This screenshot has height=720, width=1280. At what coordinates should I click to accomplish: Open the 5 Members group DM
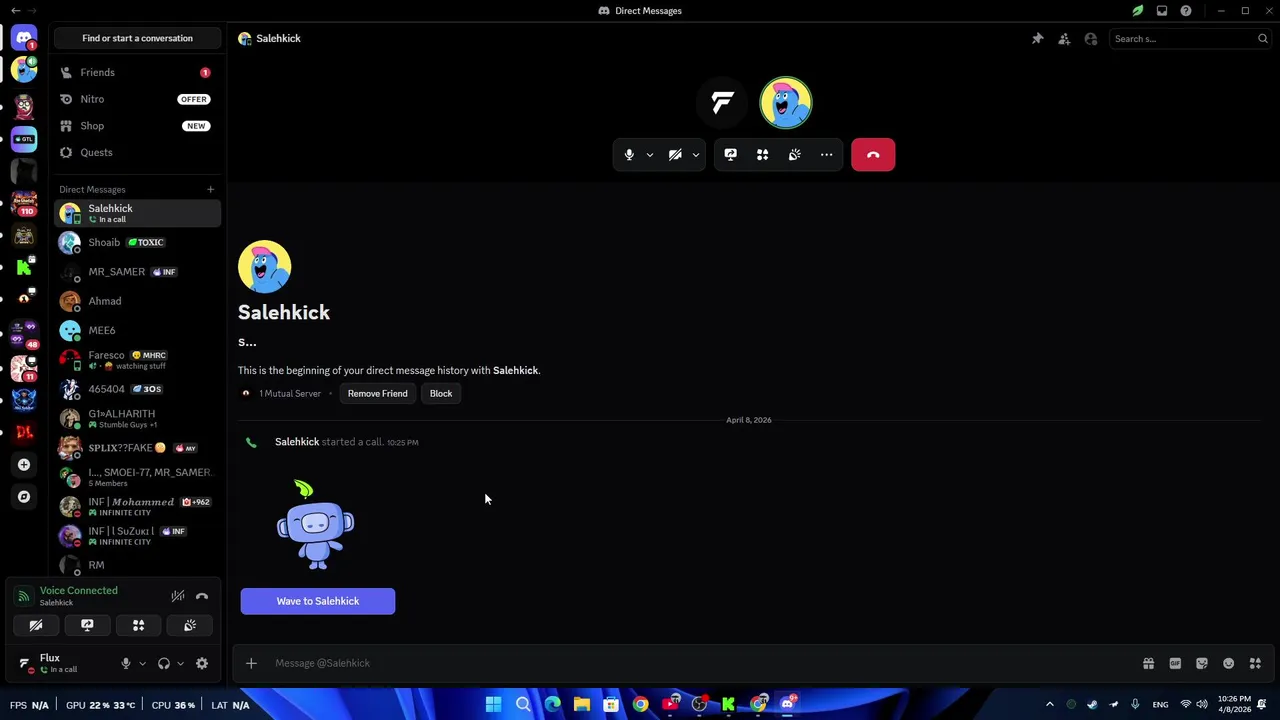pyautogui.click(x=138, y=477)
